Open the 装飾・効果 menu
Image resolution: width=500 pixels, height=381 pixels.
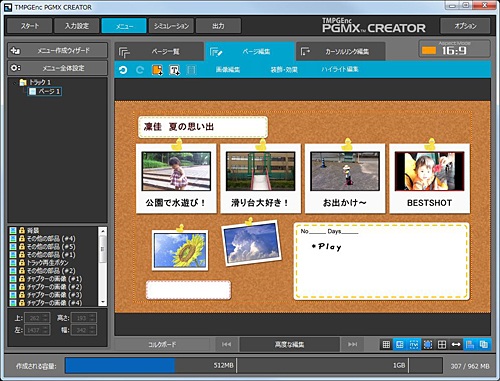(284, 70)
